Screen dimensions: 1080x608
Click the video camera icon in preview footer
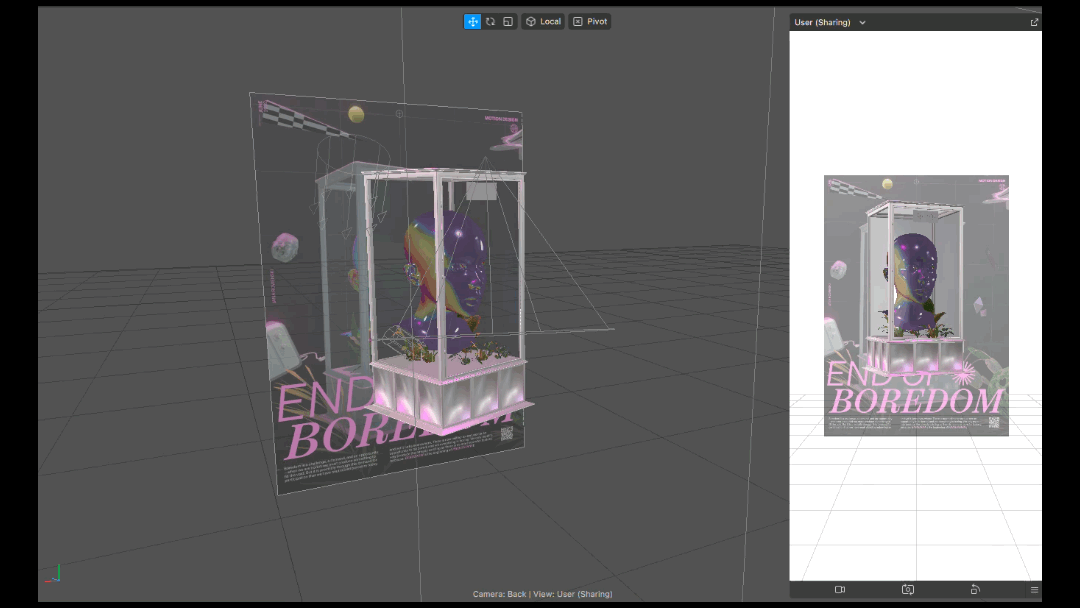[x=840, y=590]
